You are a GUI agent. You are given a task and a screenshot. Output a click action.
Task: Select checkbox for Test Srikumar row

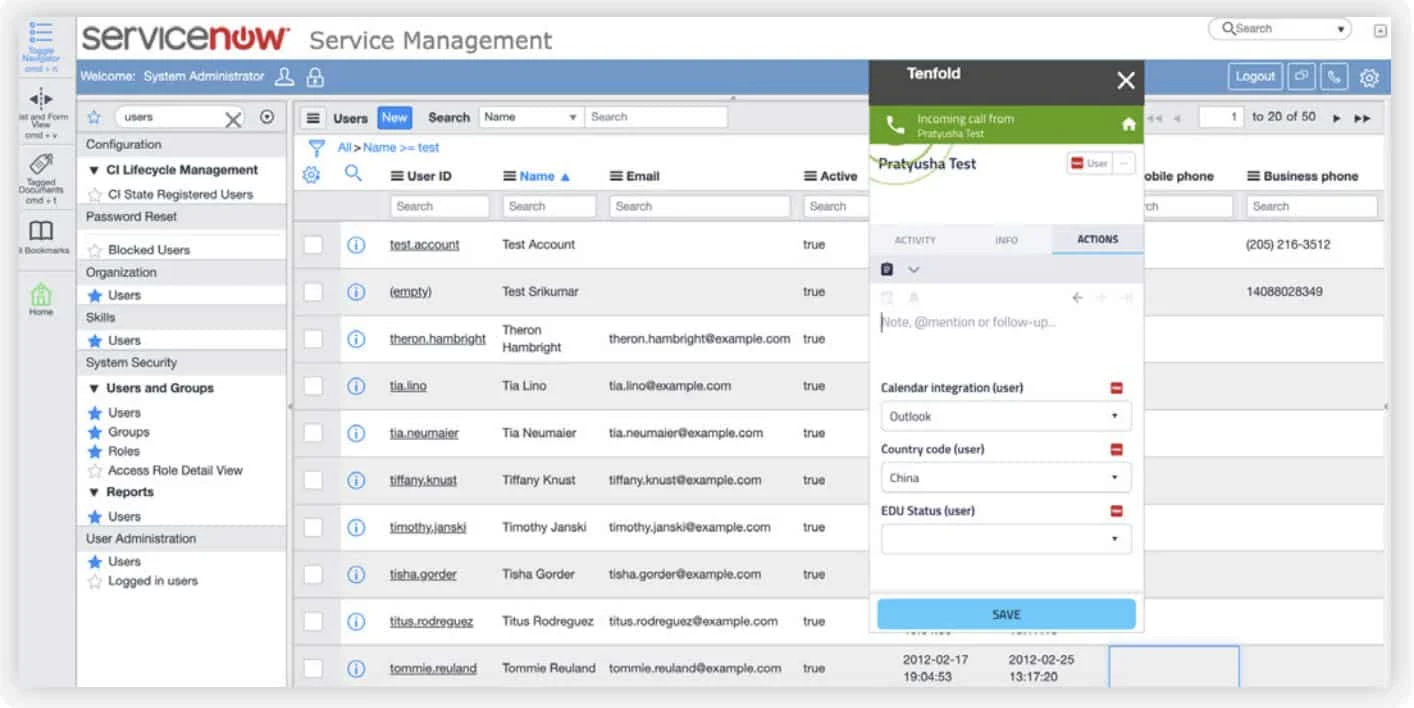314,291
